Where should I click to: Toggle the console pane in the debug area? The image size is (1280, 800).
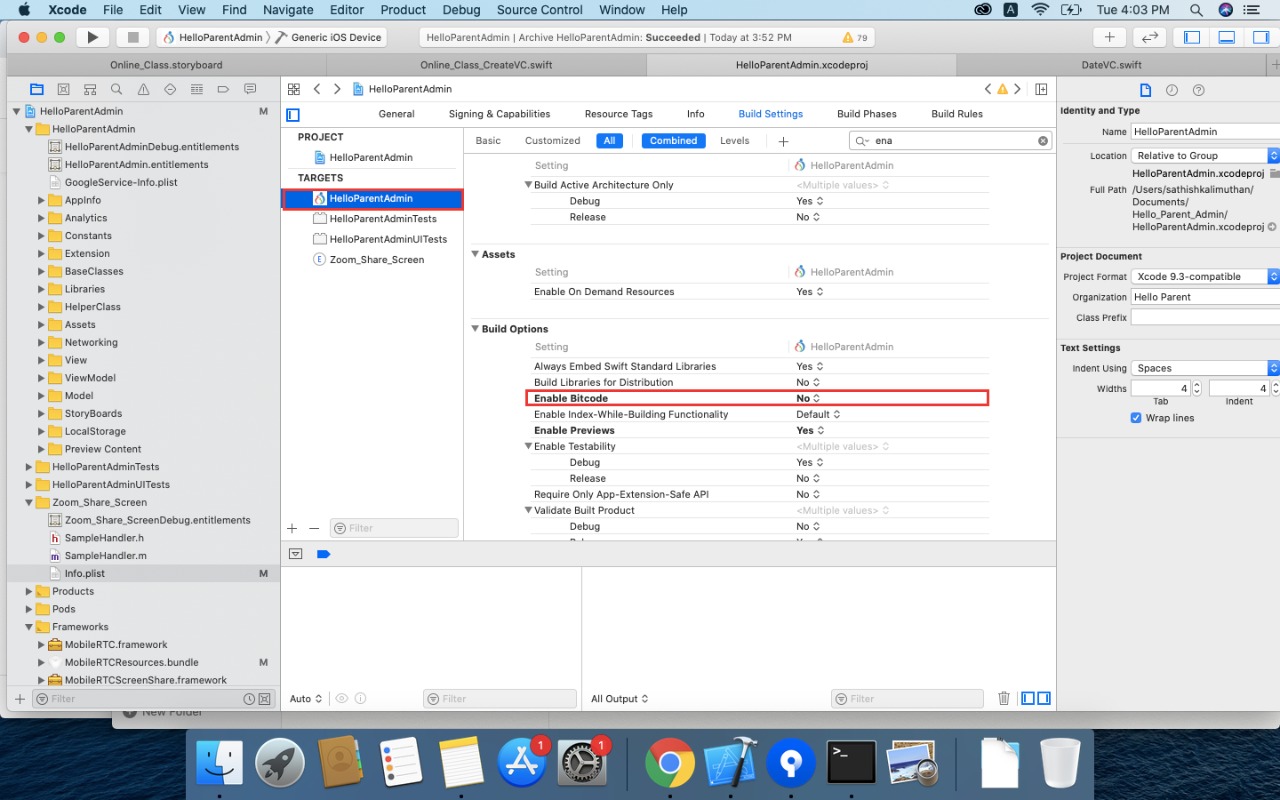tap(1043, 699)
